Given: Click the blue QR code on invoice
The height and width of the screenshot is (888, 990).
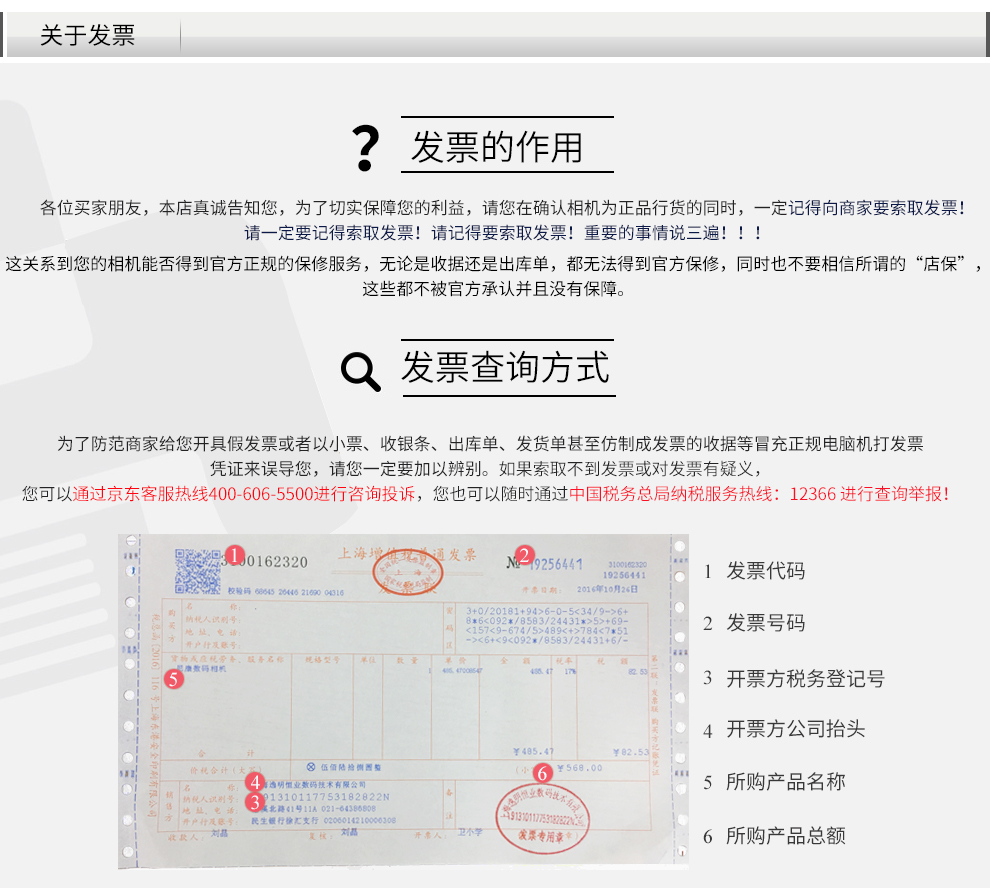Looking at the screenshot, I should point(197,571).
